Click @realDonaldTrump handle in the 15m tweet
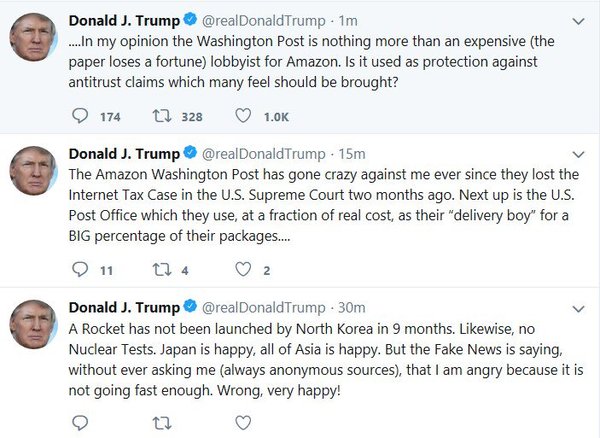This screenshot has width=600, height=438. click(264, 154)
